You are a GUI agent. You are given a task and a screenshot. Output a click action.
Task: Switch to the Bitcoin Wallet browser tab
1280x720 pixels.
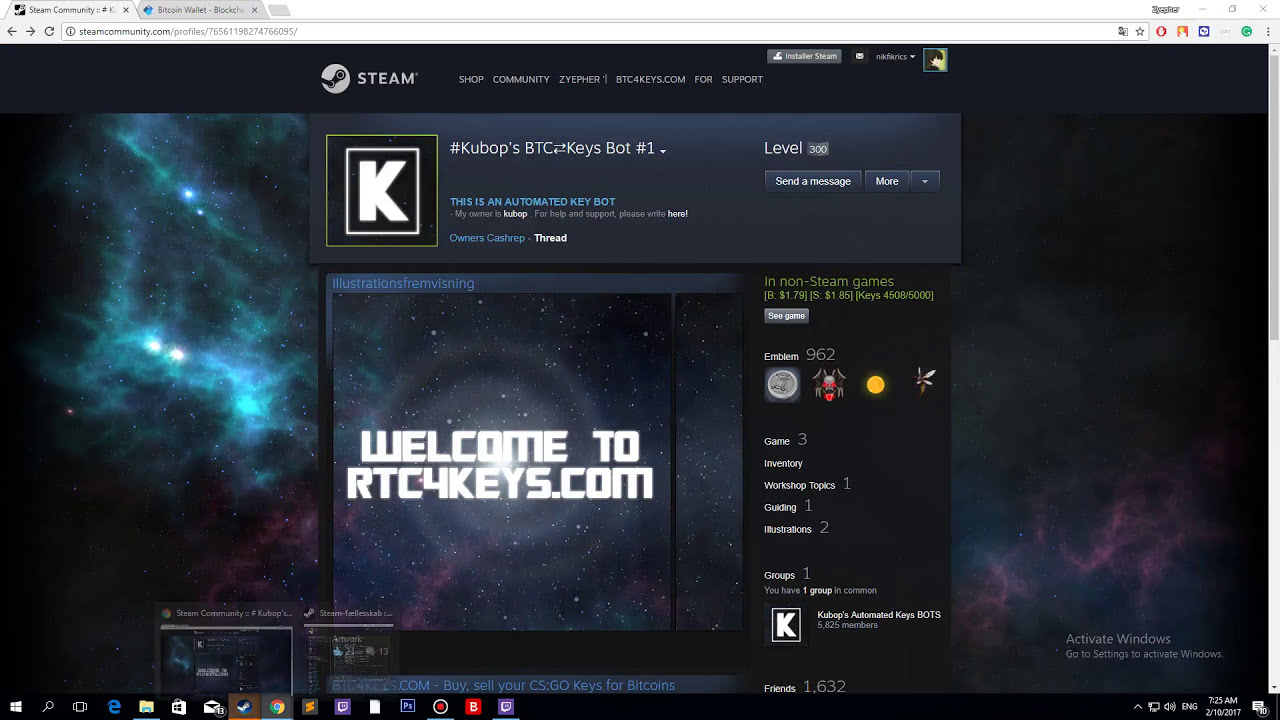point(201,10)
